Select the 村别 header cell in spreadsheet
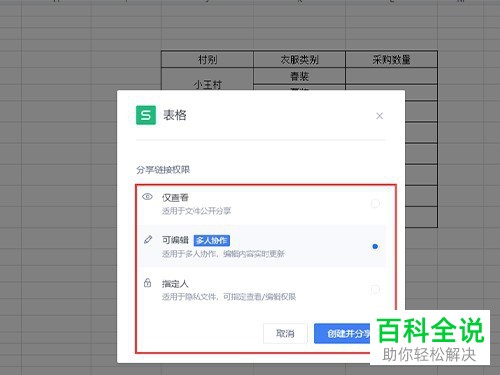The width and height of the screenshot is (500, 375). [207, 59]
